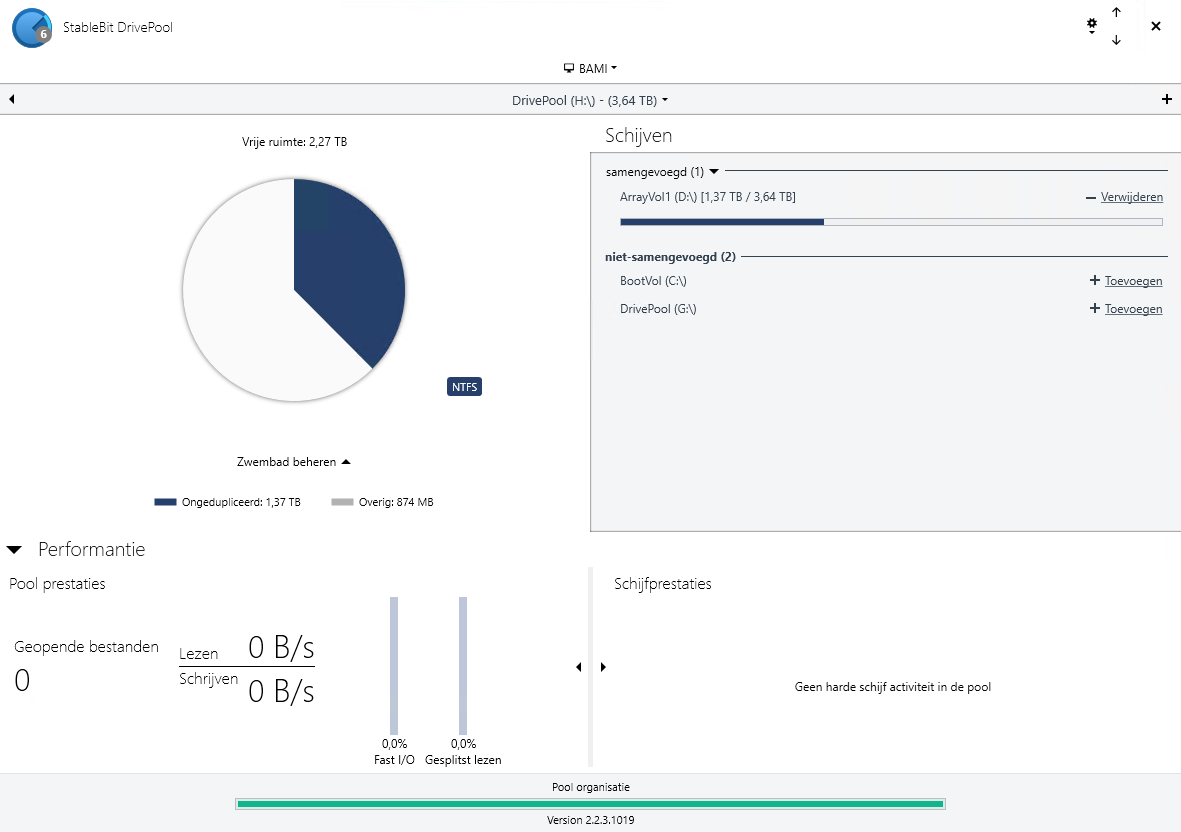
Task: Click the Gesplitst lezen performance bar
Action: click(462, 666)
